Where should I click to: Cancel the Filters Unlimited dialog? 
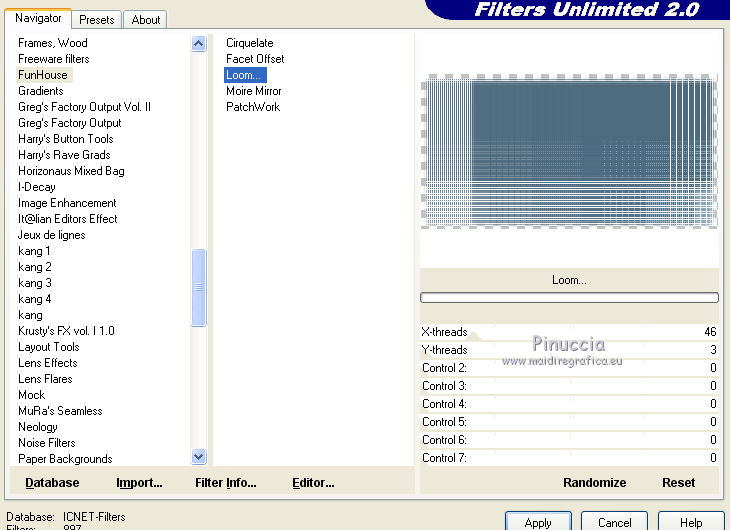[615, 522]
